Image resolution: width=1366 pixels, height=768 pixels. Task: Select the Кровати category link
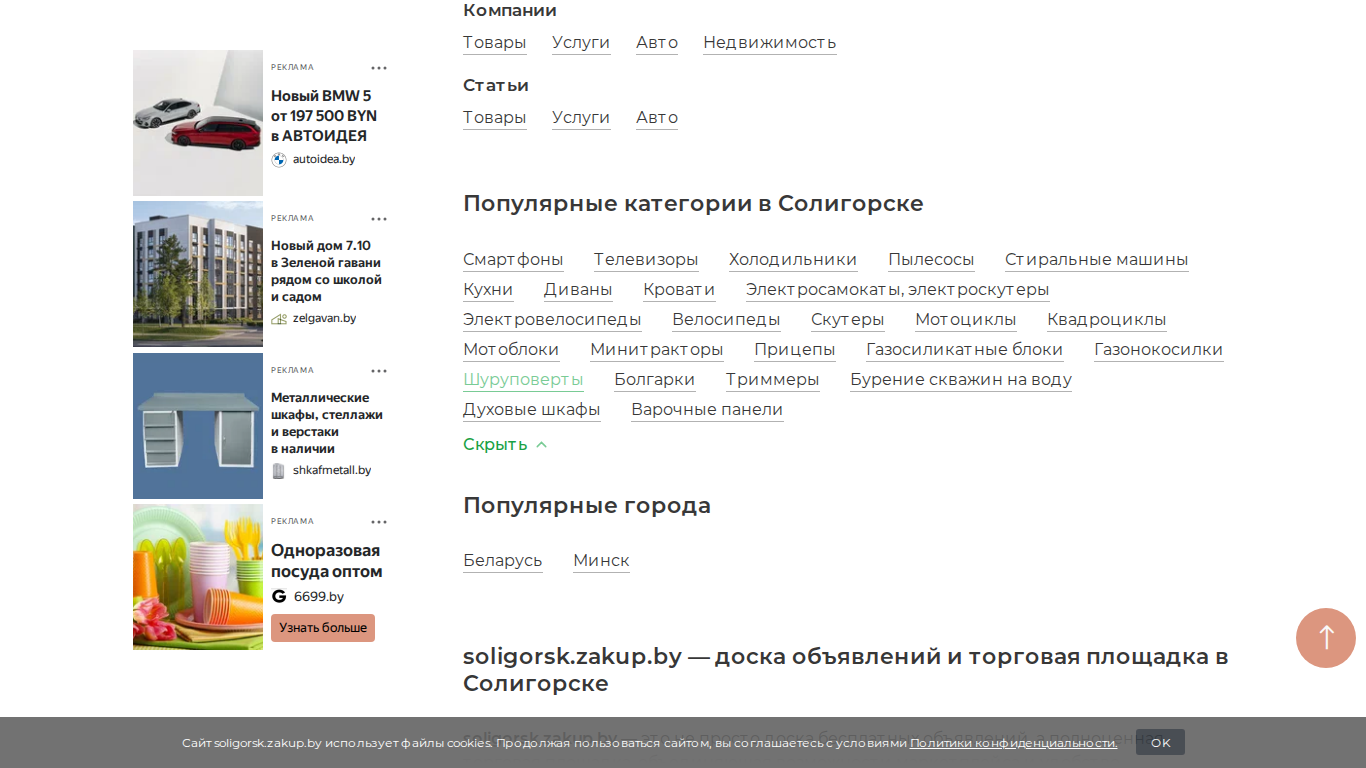[679, 289]
